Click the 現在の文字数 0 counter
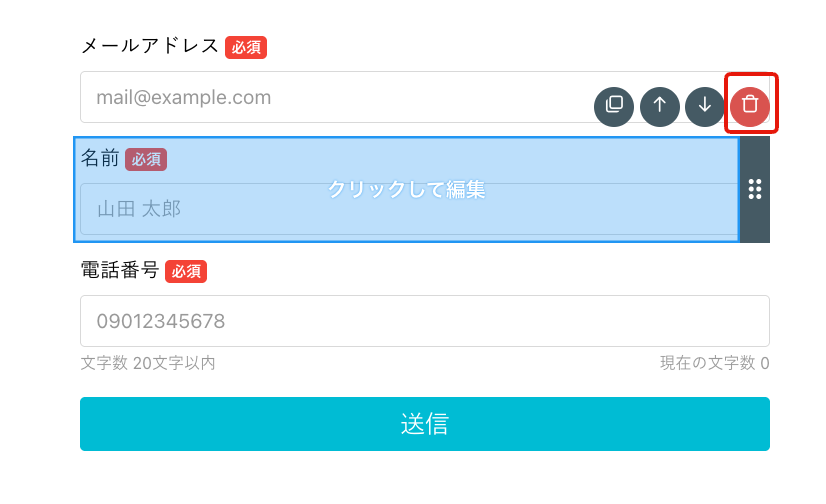The width and height of the screenshot is (826, 504). [x=714, y=363]
